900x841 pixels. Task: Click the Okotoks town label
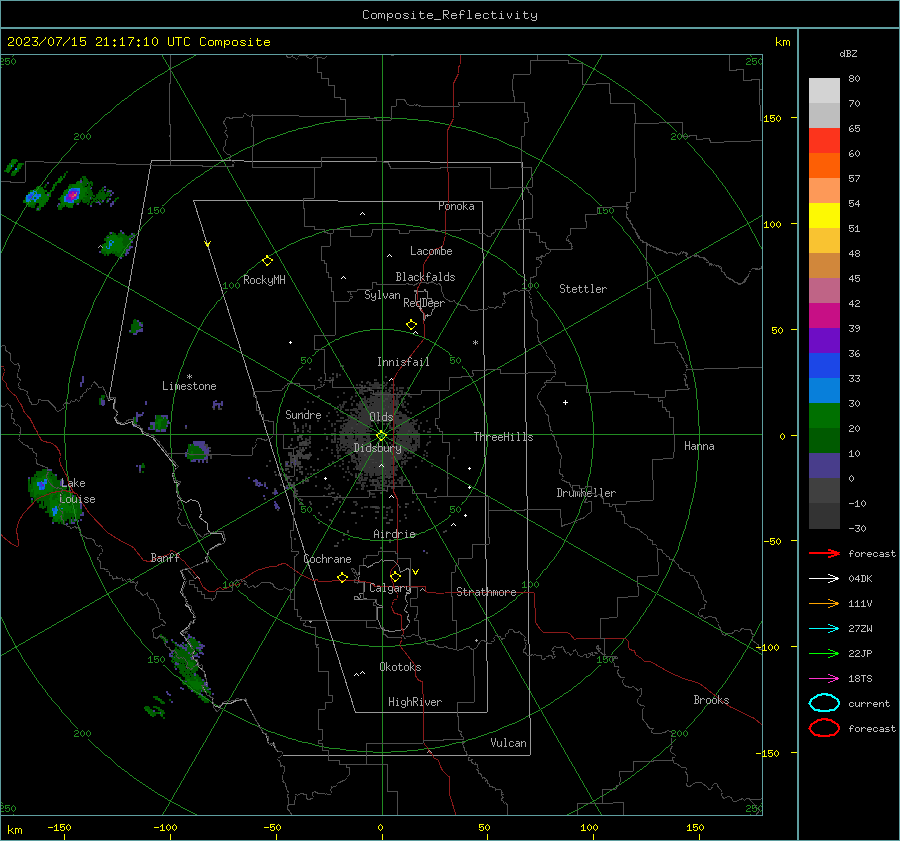point(400,667)
